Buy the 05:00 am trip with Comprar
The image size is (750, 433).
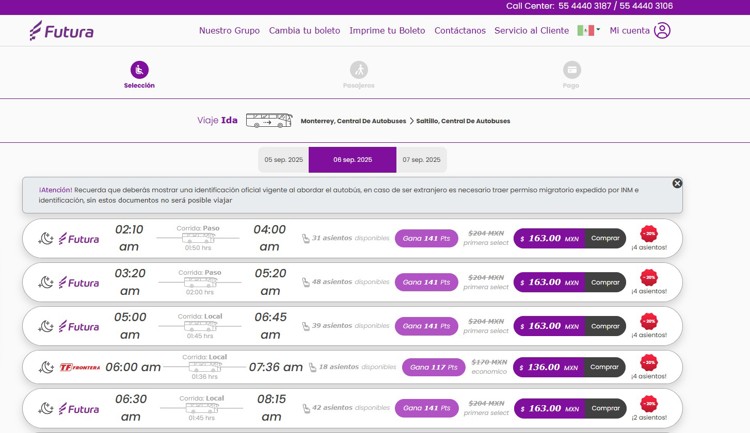pyautogui.click(x=605, y=326)
